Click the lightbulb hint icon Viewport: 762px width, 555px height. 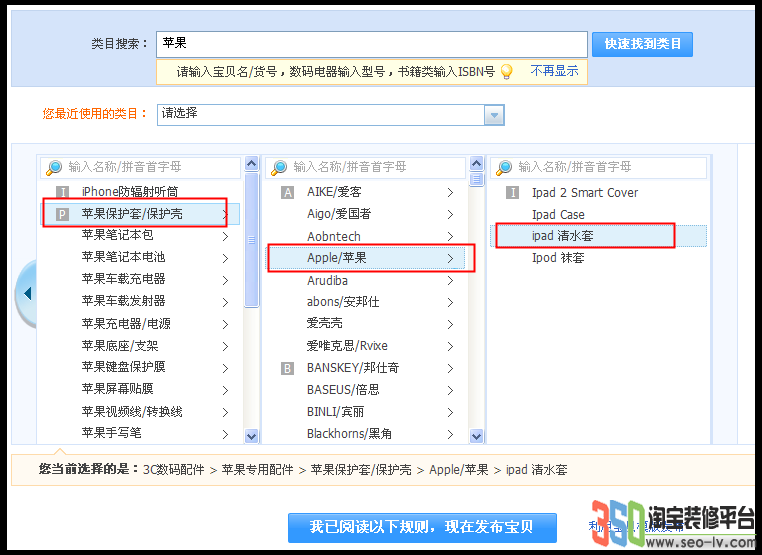pyautogui.click(x=506, y=71)
